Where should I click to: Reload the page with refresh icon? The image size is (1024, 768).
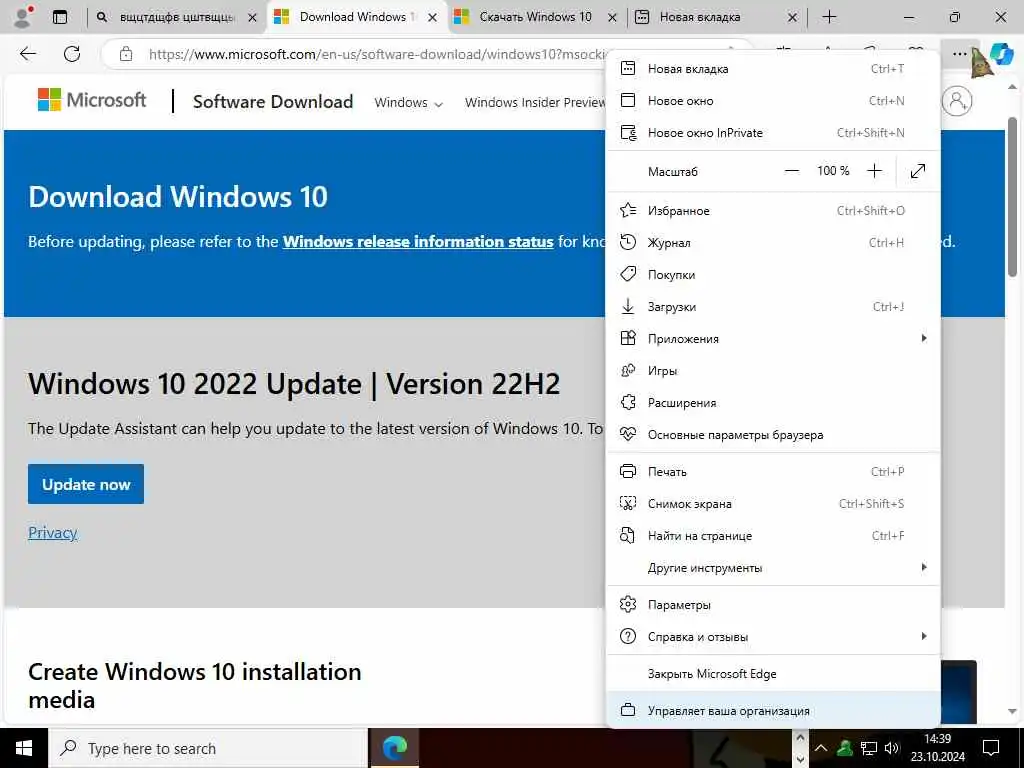click(x=72, y=54)
